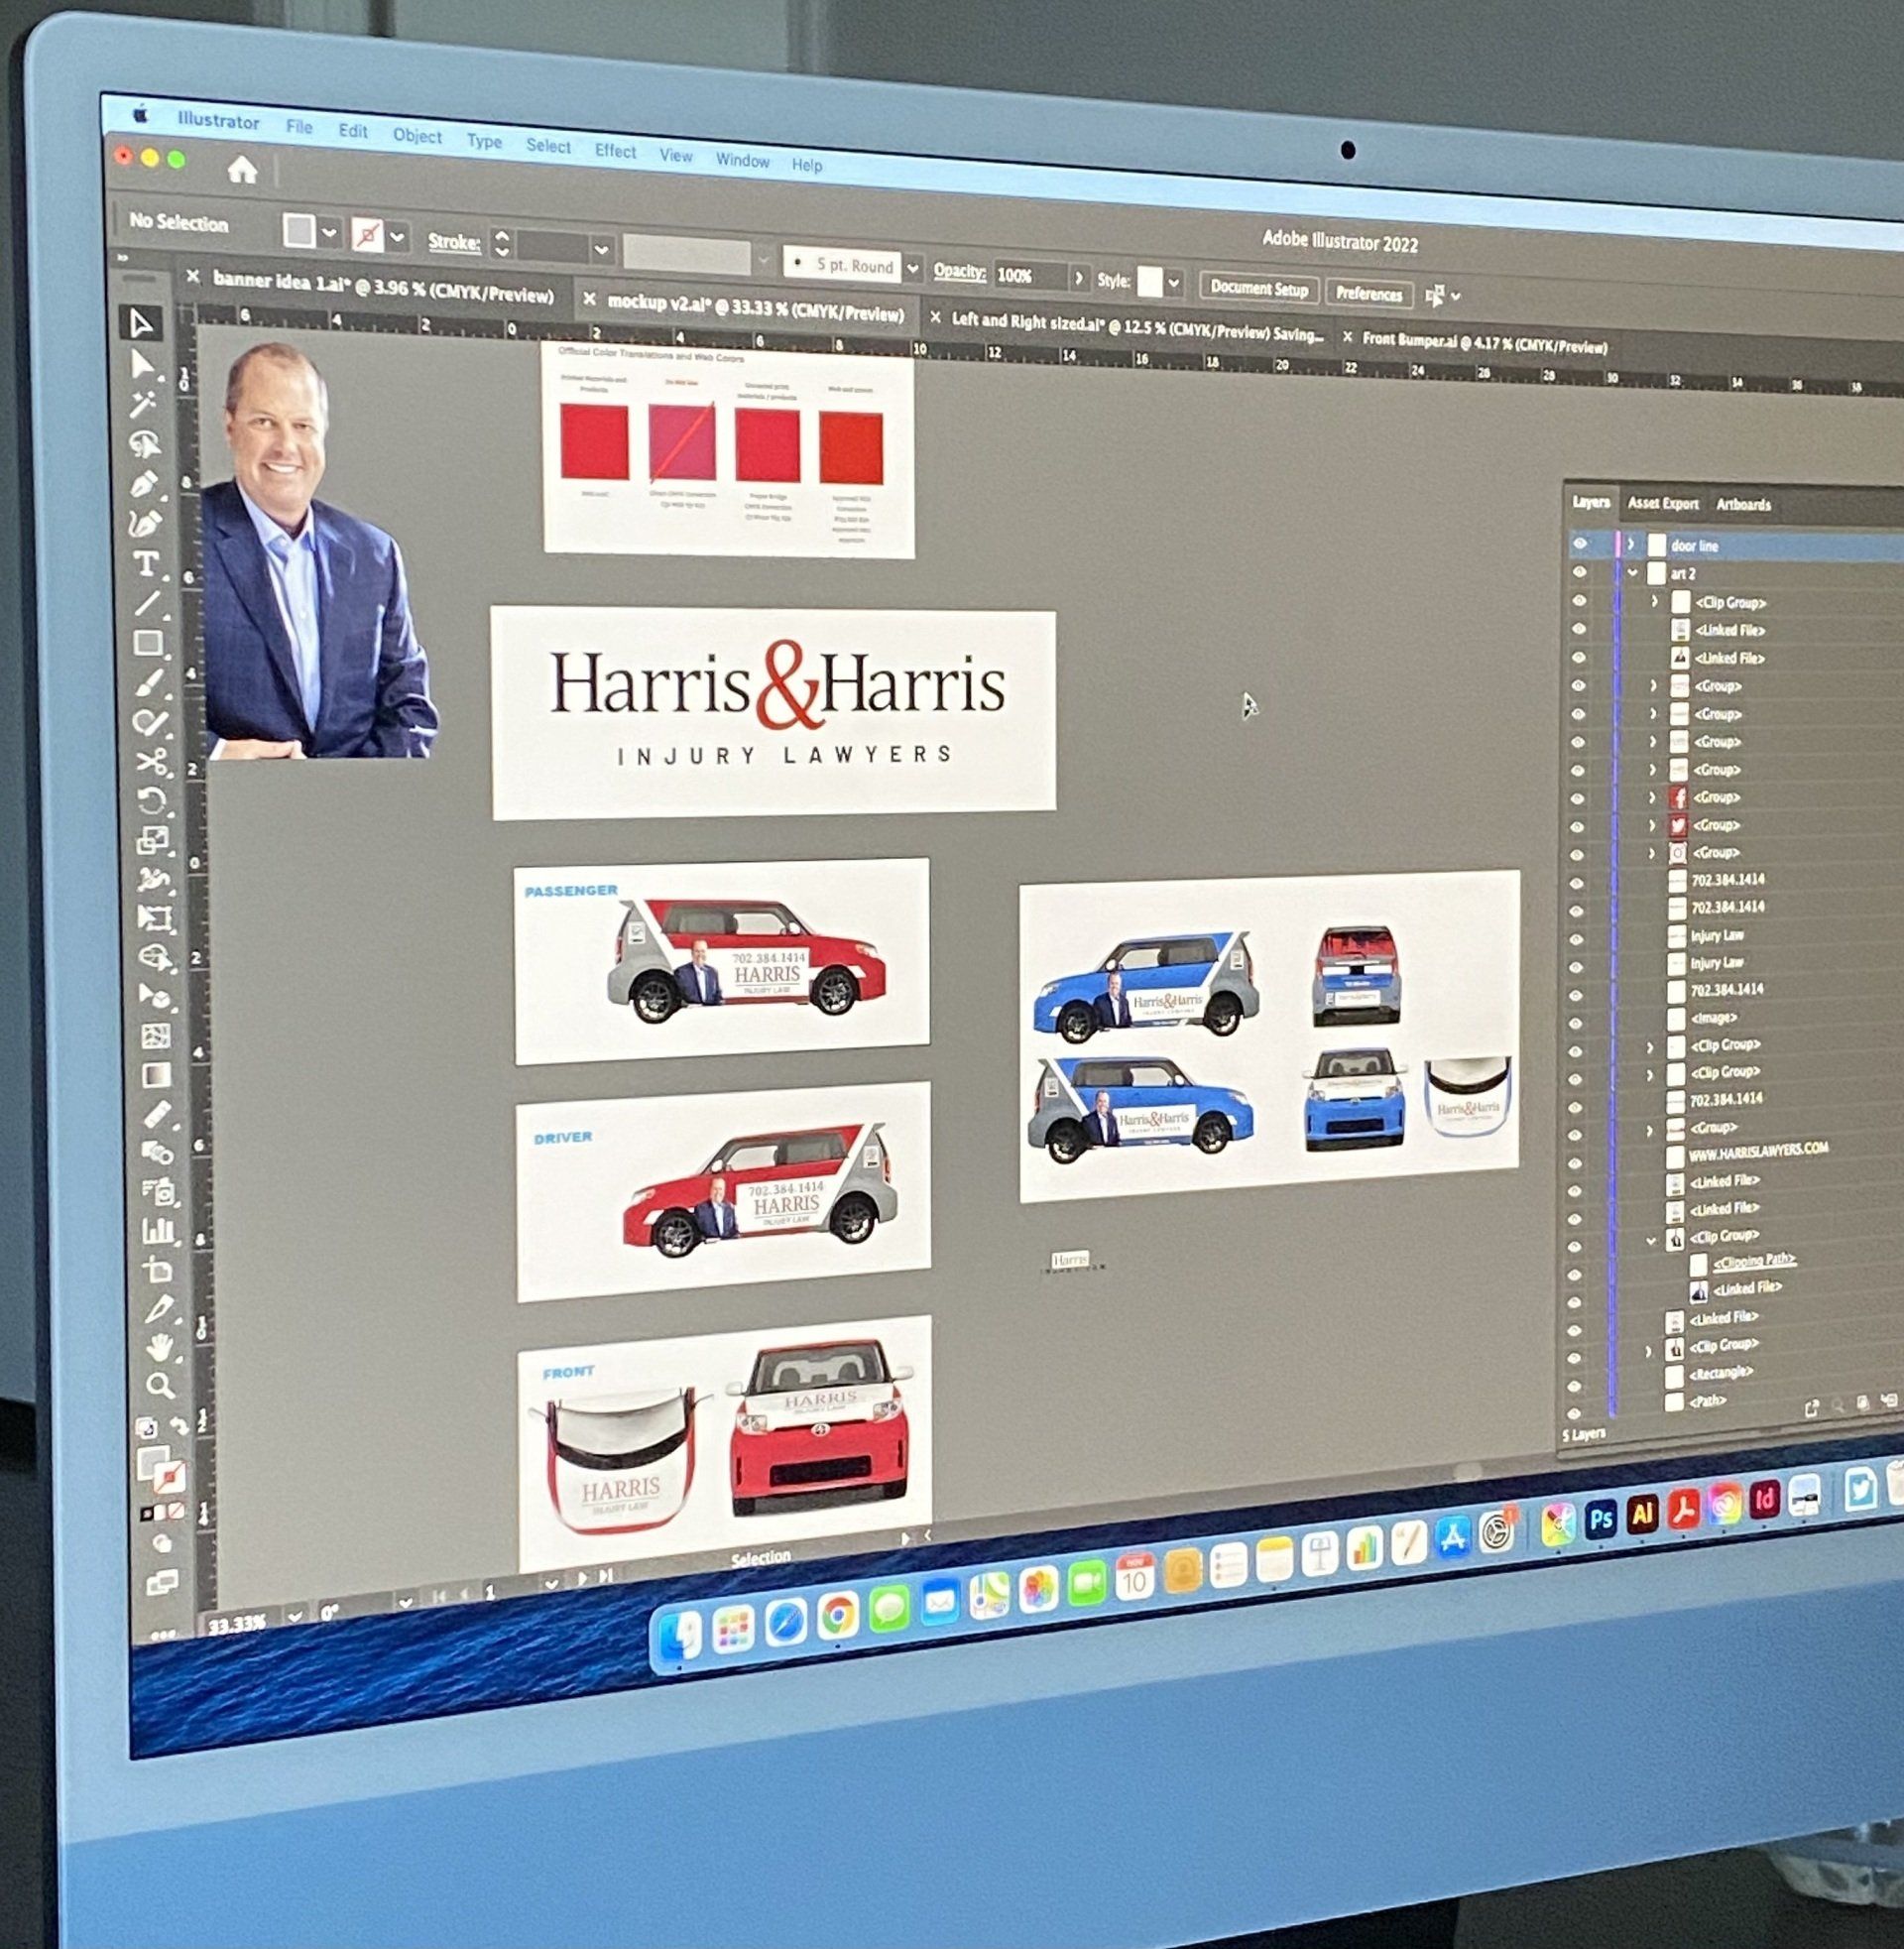This screenshot has height=1949, width=1904.
Task: Click the Preferences button
Action: coord(1369,294)
